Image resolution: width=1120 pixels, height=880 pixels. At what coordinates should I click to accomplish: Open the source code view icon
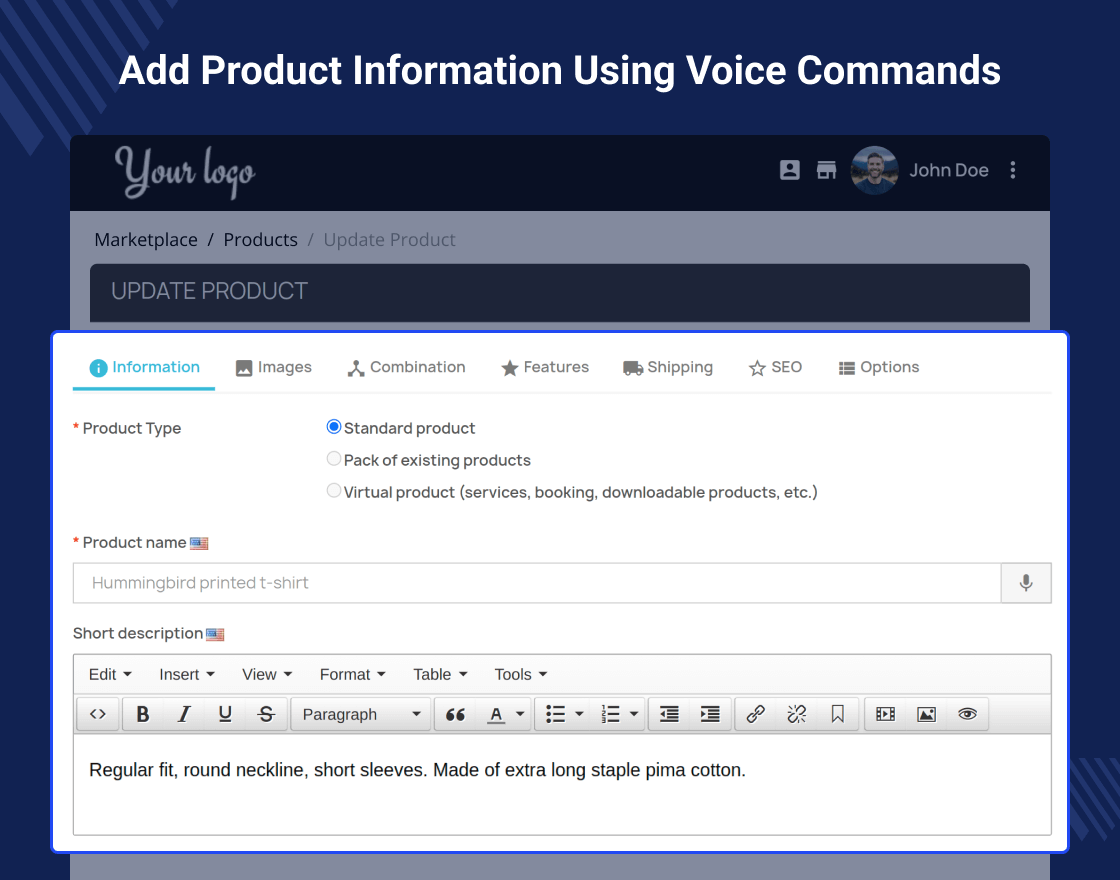98,714
